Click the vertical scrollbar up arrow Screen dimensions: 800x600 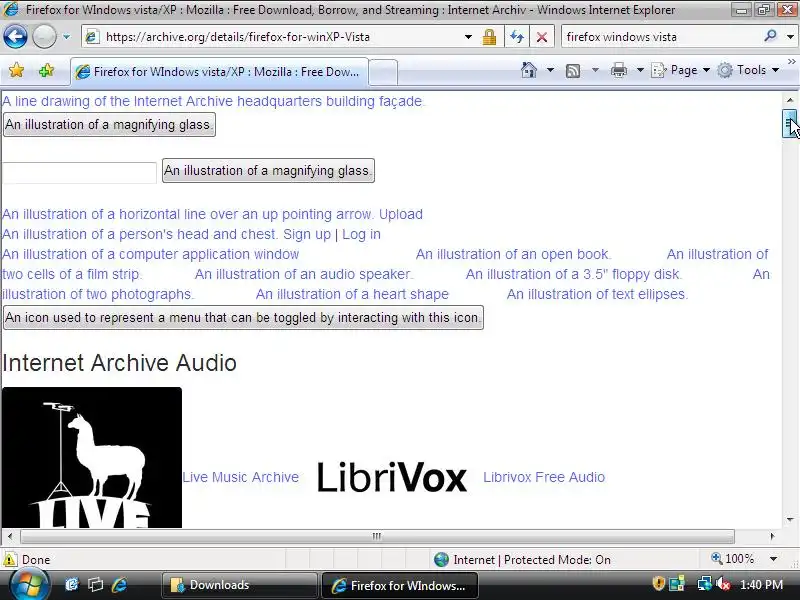(x=790, y=100)
